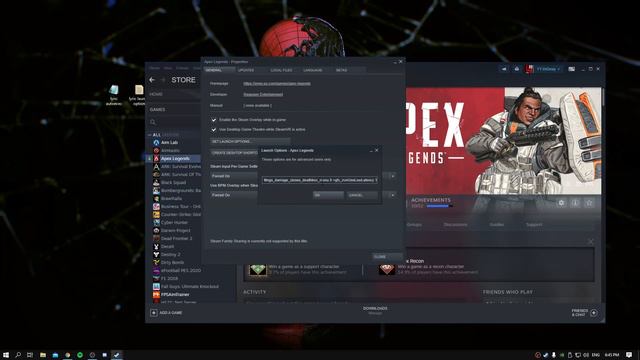The image size is (640, 360).
Task: Select Dead Frontier 2 icon in library
Action: (156, 238)
